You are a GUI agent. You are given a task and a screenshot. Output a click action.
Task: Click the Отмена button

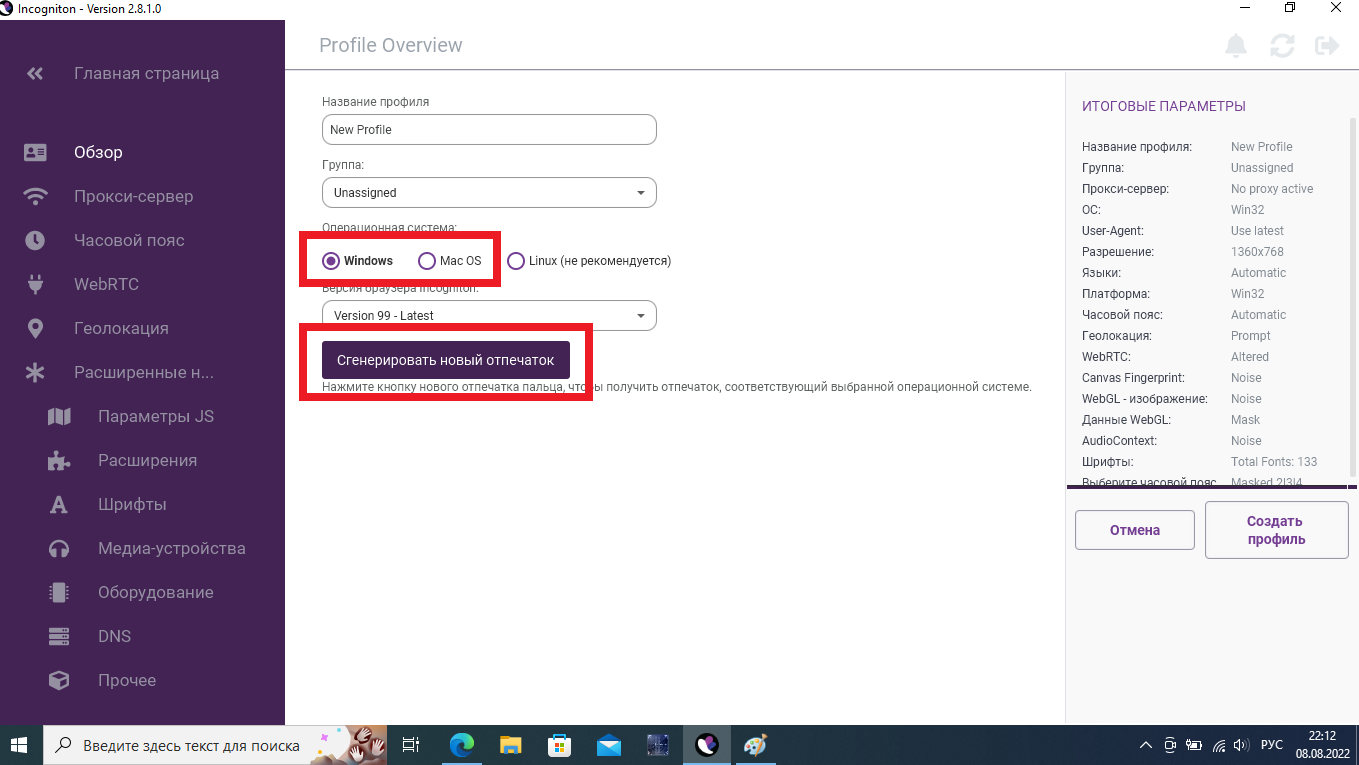(1135, 530)
